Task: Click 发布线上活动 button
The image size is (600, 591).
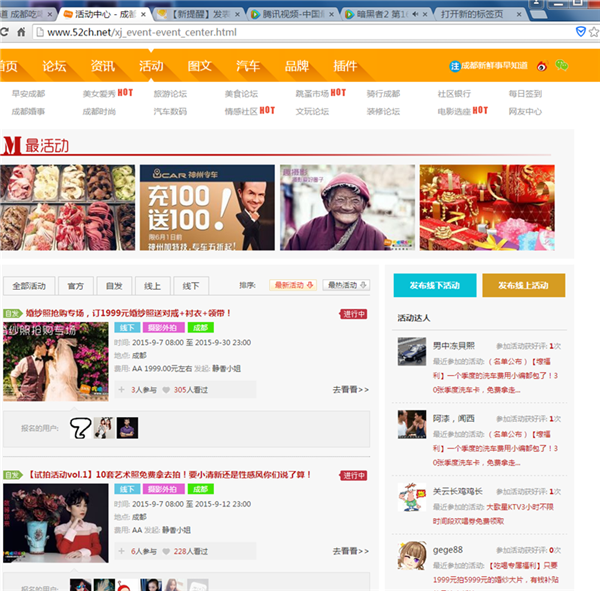Action: 523,285
